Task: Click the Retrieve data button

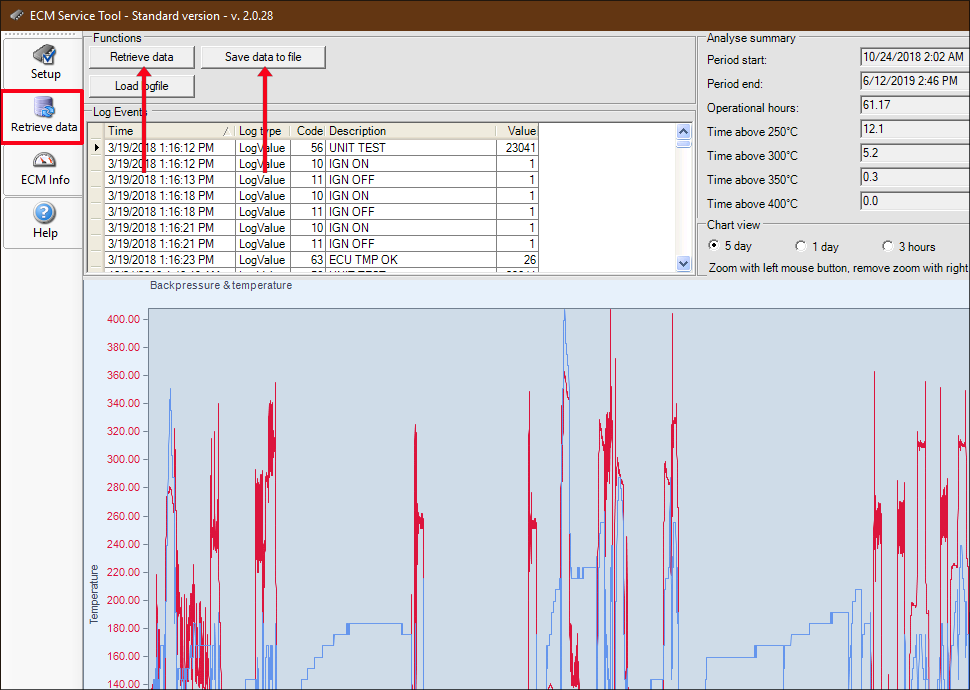Action: coord(142,57)
